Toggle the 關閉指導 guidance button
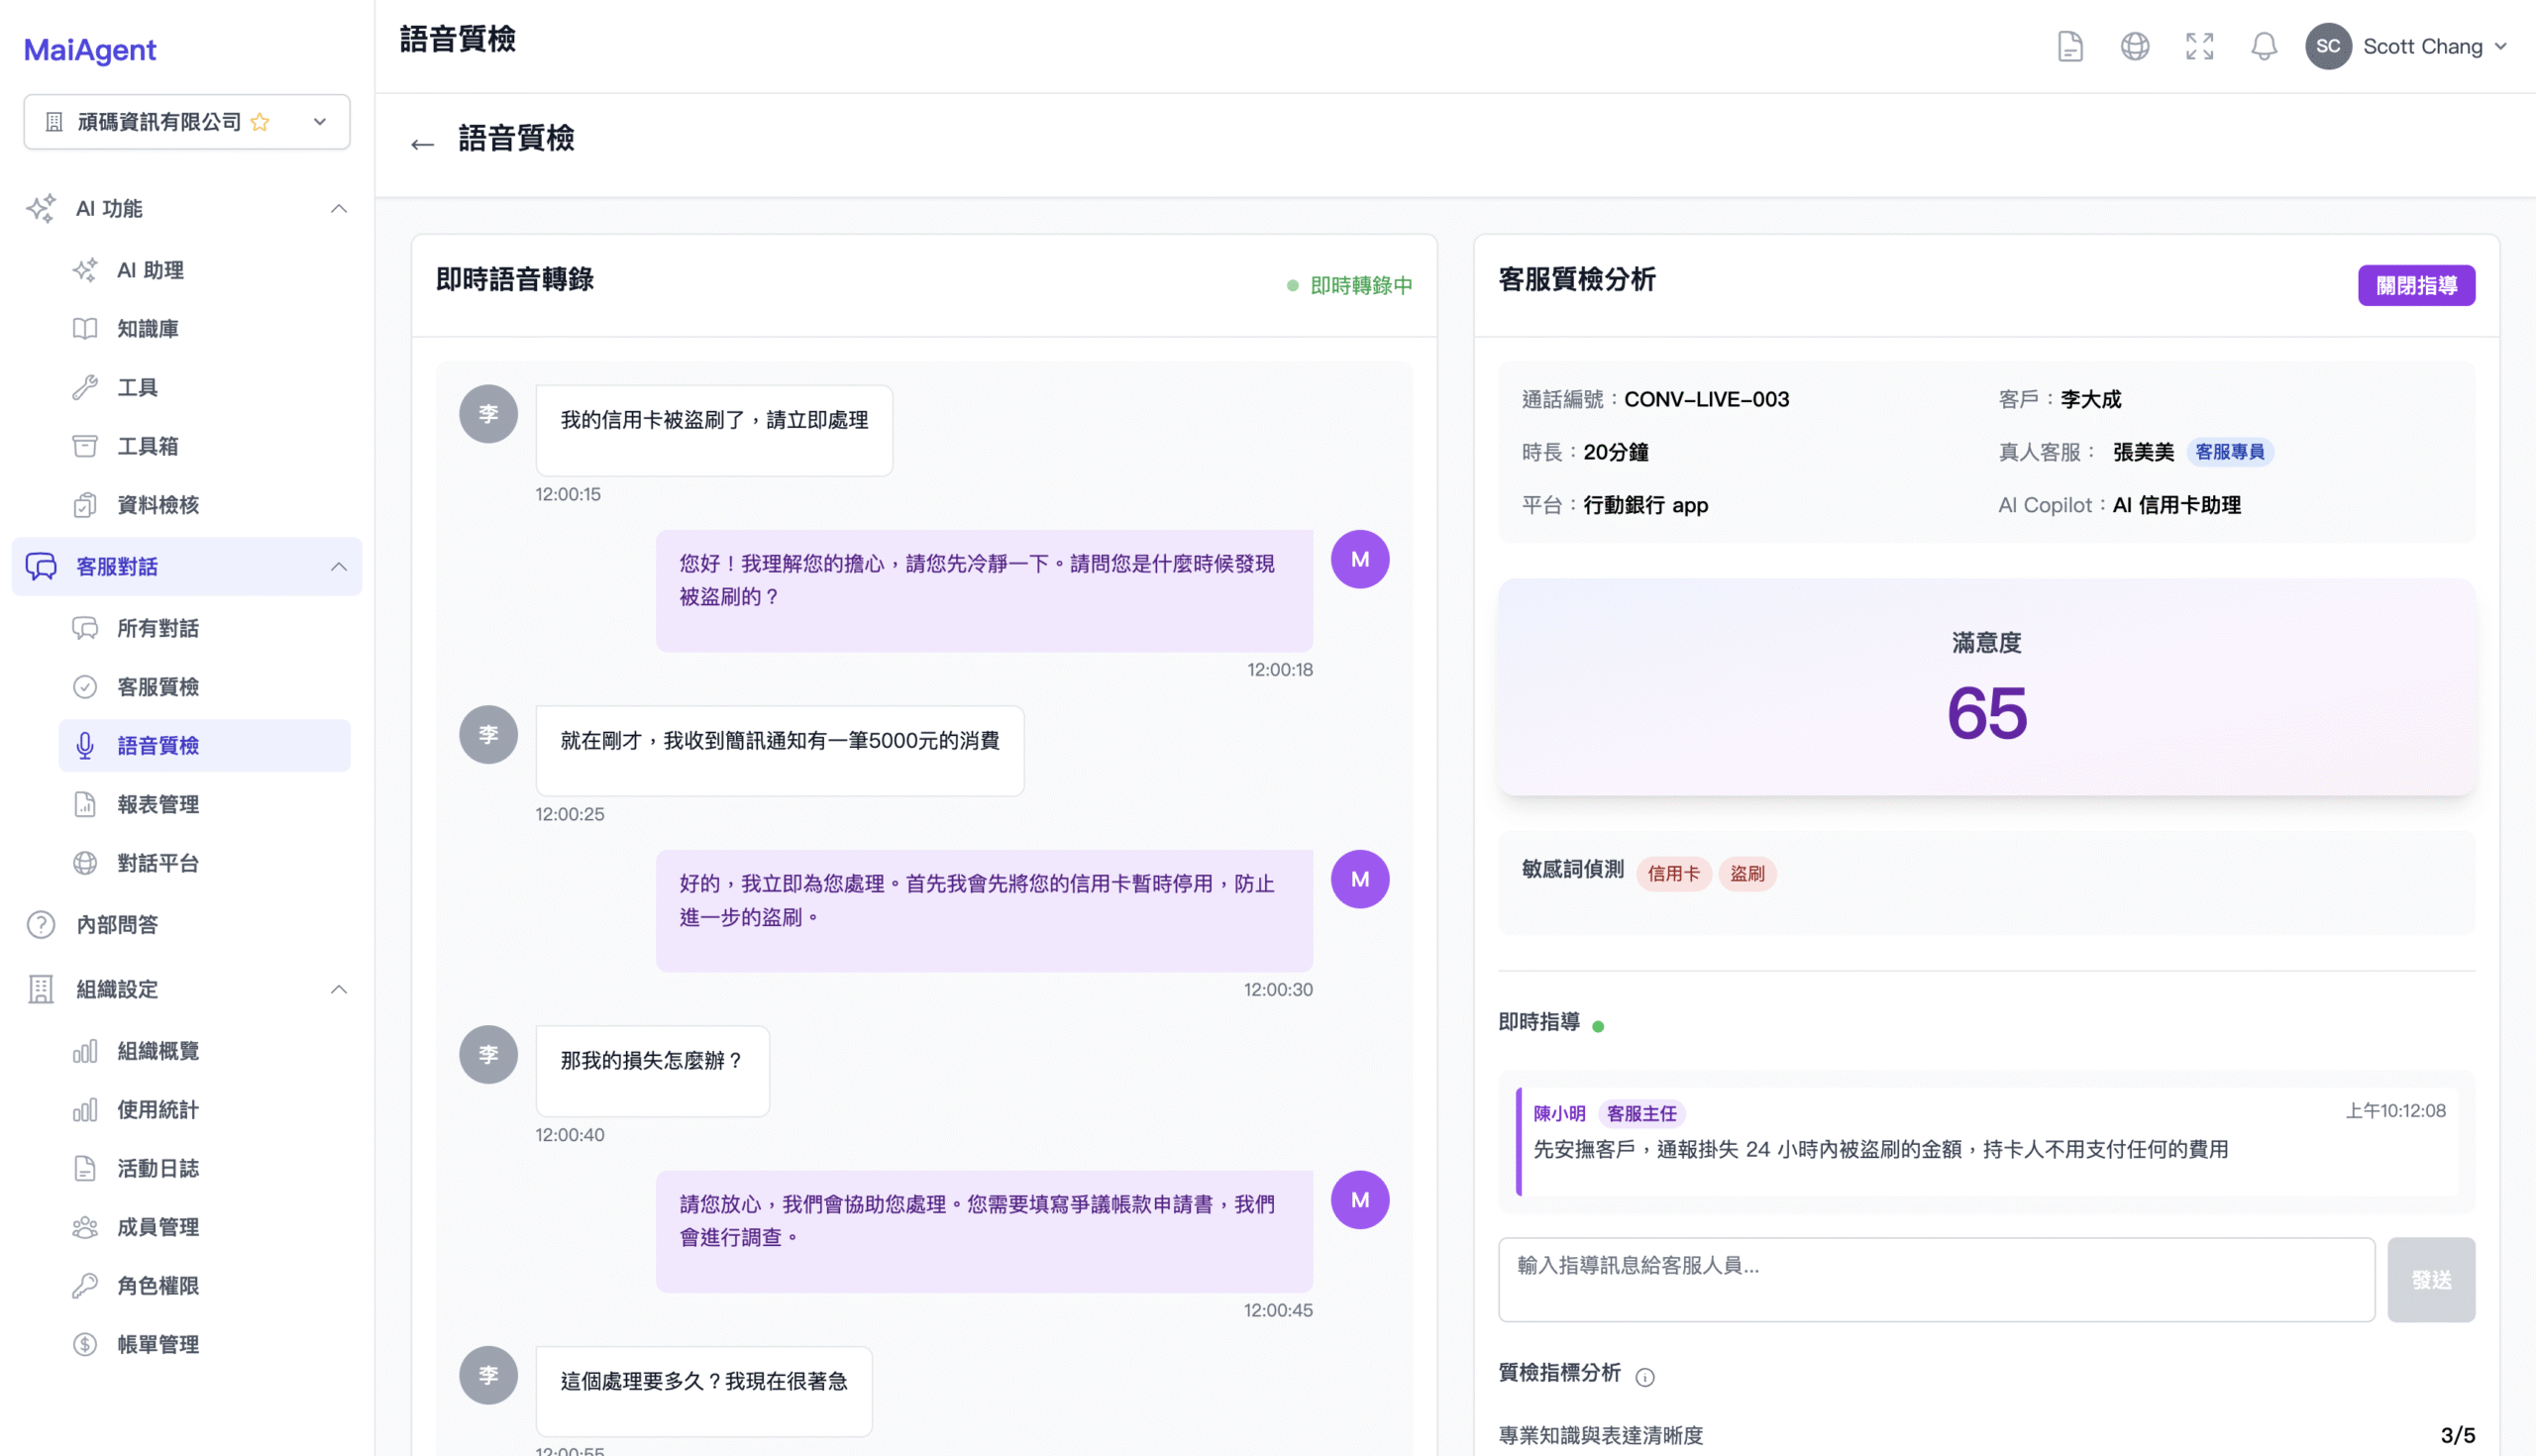Image resolution: width=2536 pixels, height=1456 pixels. [x=2415, y=285]
